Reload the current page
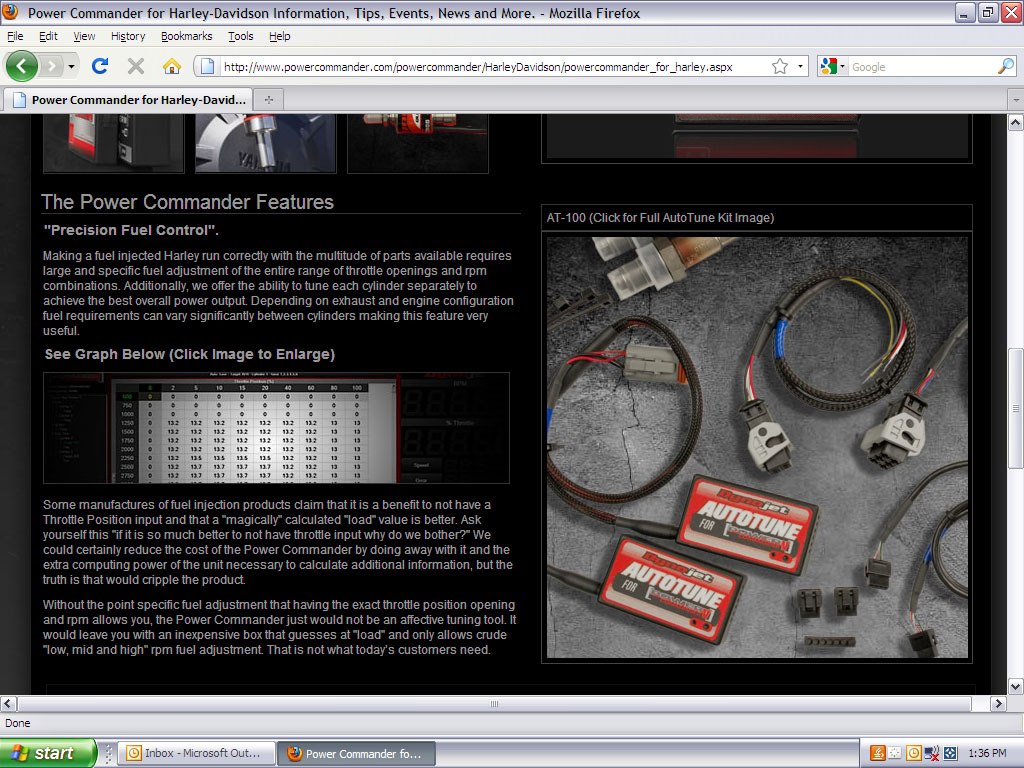 click(x=100, y=66)
